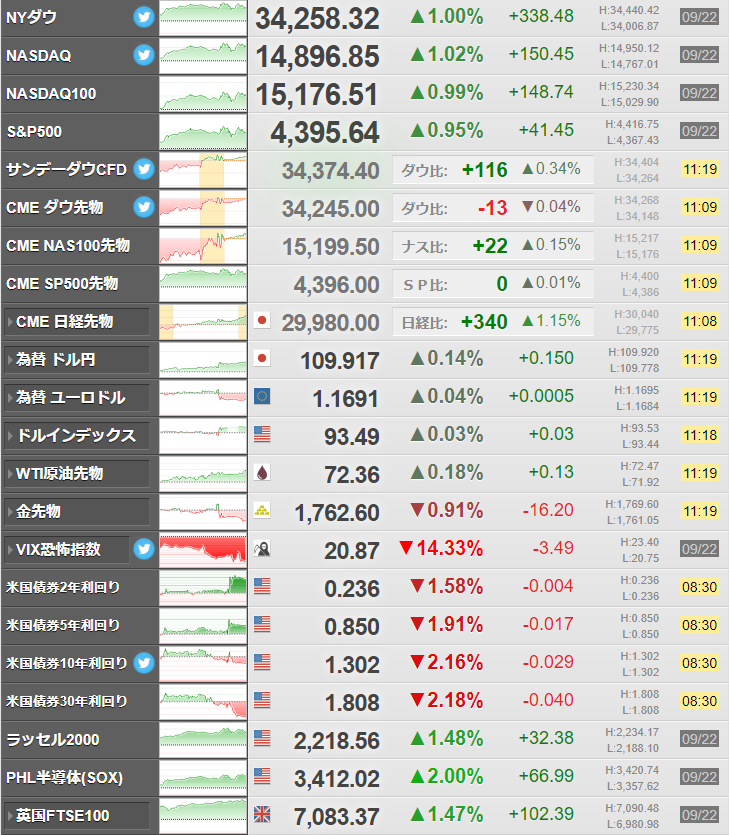Viewport: 729px width, 835px height.
Task: Open the サンデーダウCFD mini chart
Action: (203, 170)
